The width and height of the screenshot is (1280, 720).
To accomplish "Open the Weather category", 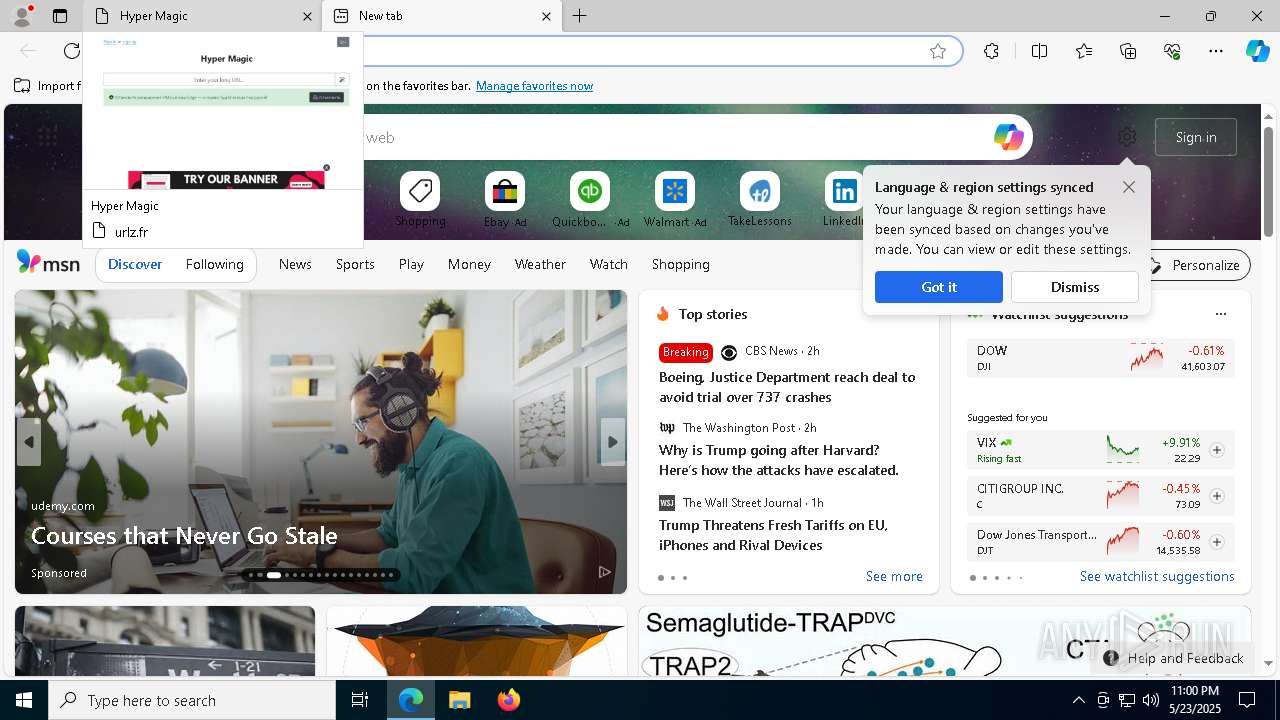I will tap(540, 264).
